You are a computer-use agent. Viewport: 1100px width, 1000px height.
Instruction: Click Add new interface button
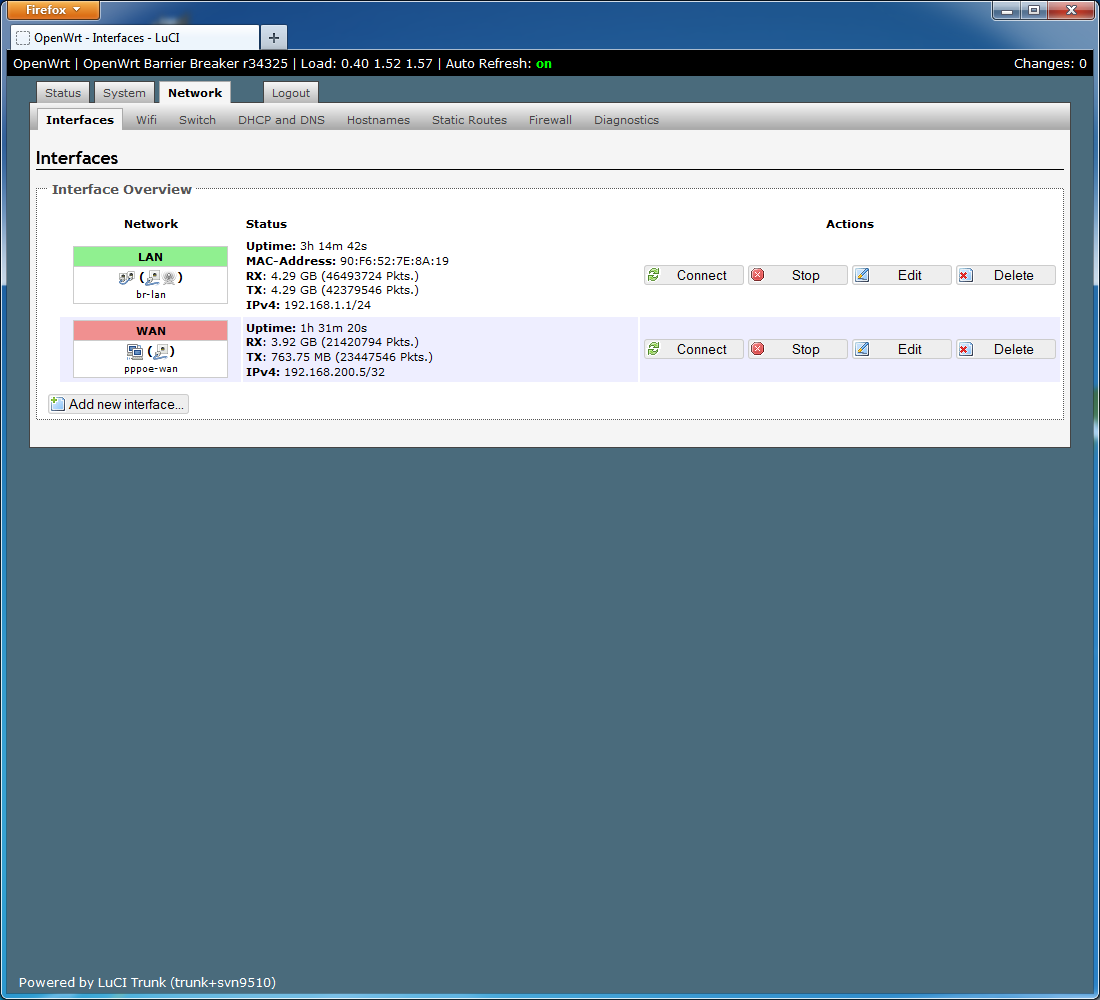[118, 404]
